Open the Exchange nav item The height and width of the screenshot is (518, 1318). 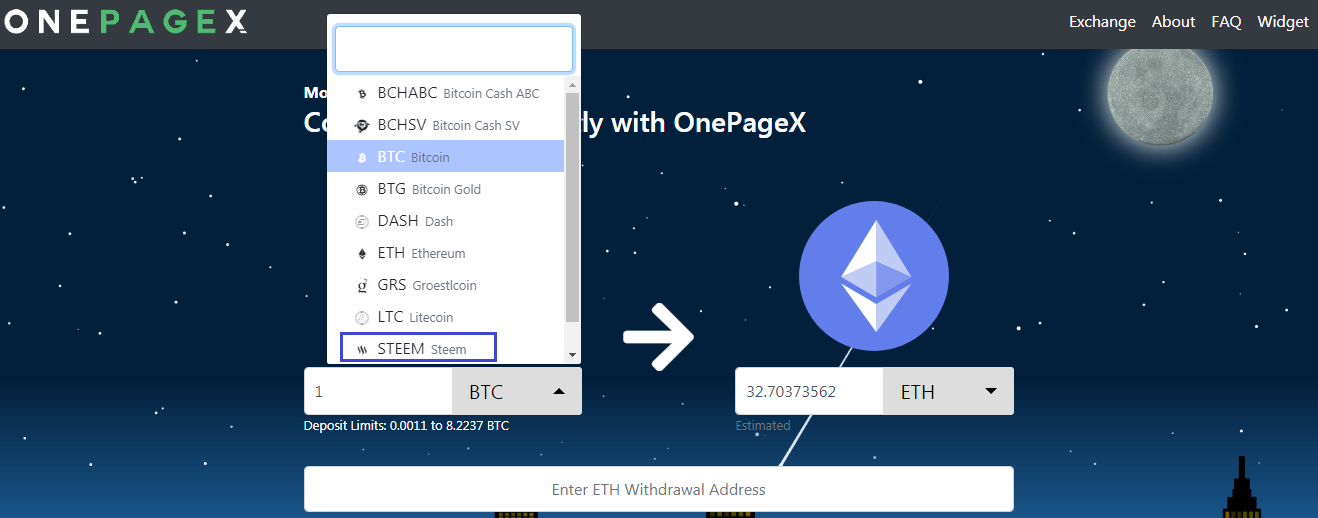1102,21
